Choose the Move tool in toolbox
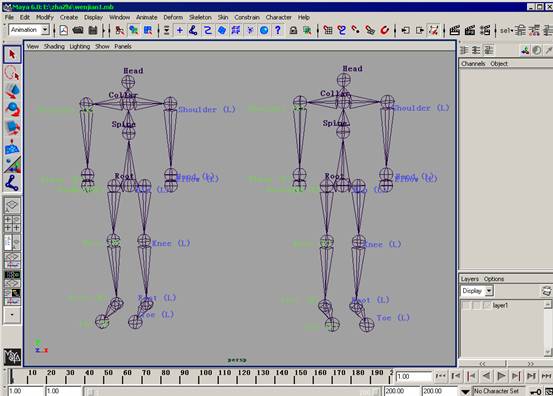 pyautogui.click(x=12, y=91)
